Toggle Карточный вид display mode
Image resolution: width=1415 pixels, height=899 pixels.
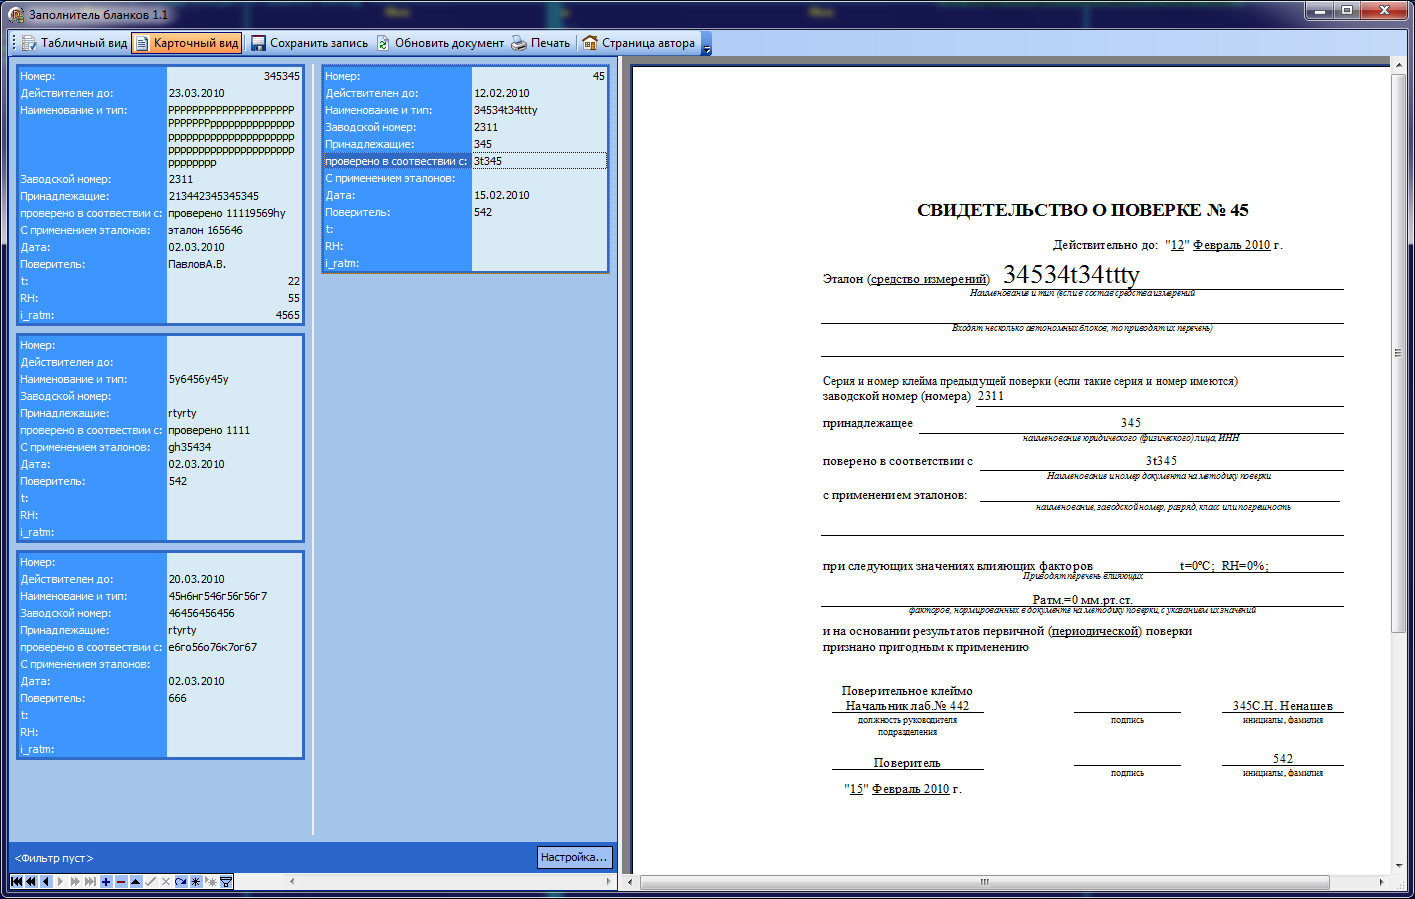tap(187, 43)
